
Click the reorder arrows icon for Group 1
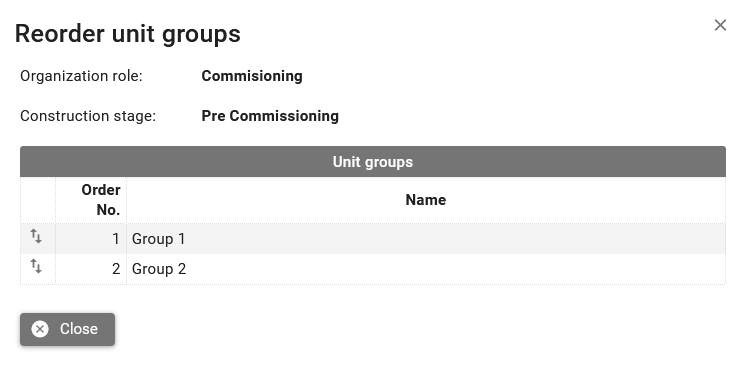click(36, 236)
